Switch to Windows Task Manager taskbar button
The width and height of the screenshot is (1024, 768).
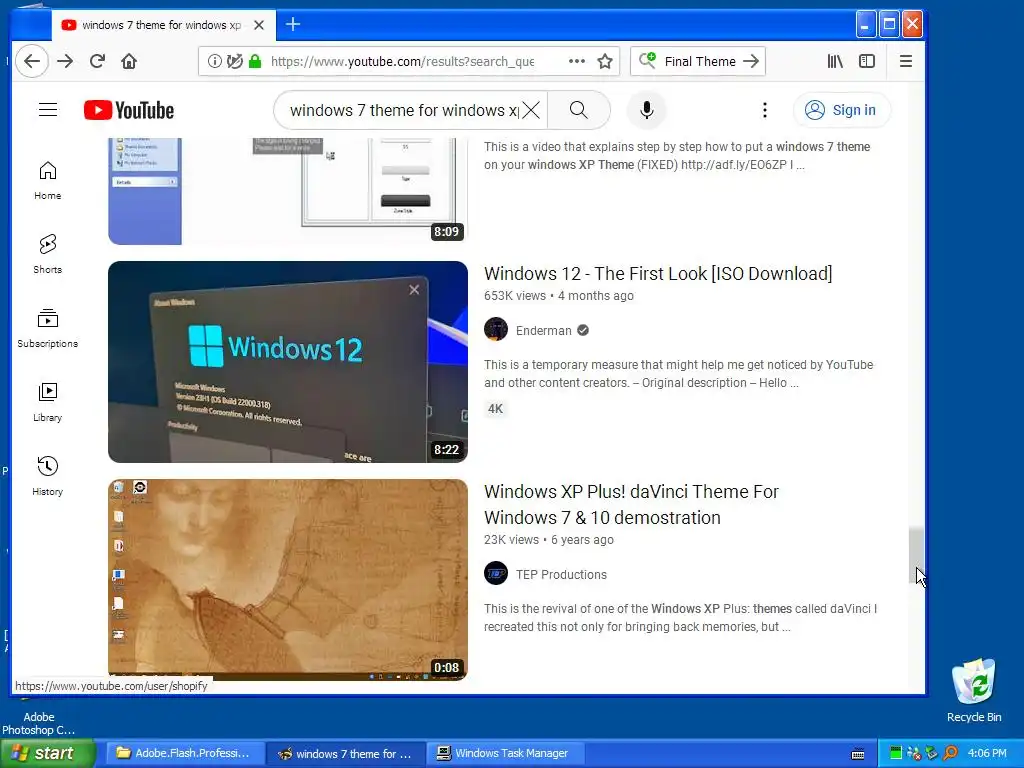tap(505, 754)
